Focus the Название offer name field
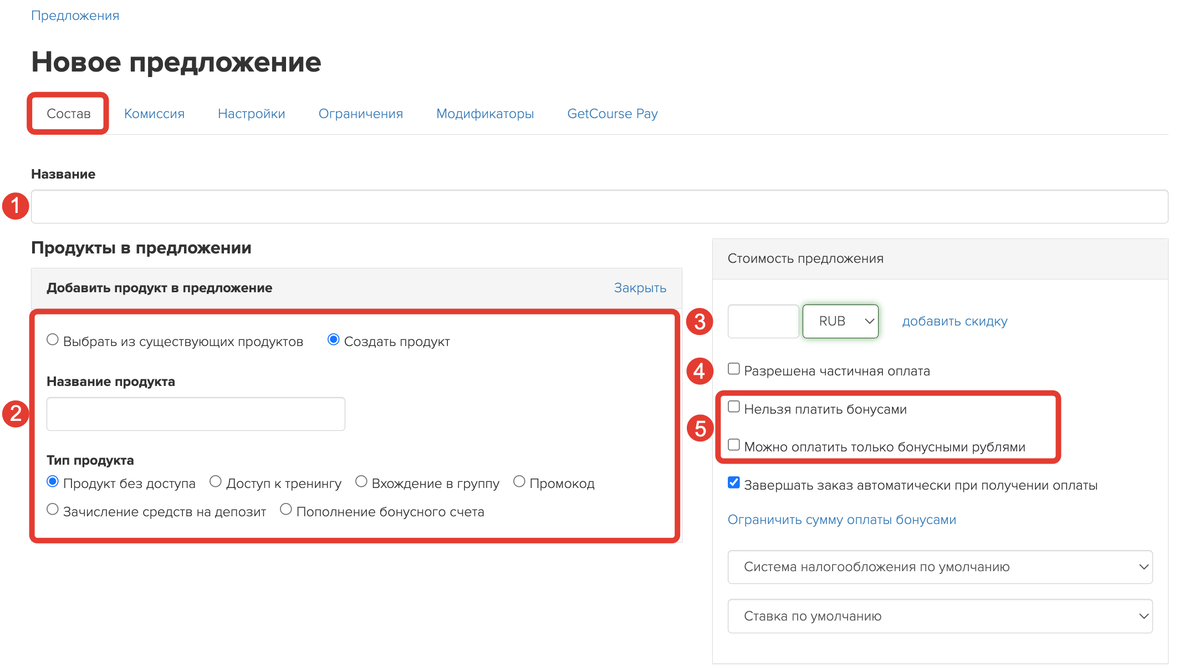1199x671 pixels. point(600,206)
